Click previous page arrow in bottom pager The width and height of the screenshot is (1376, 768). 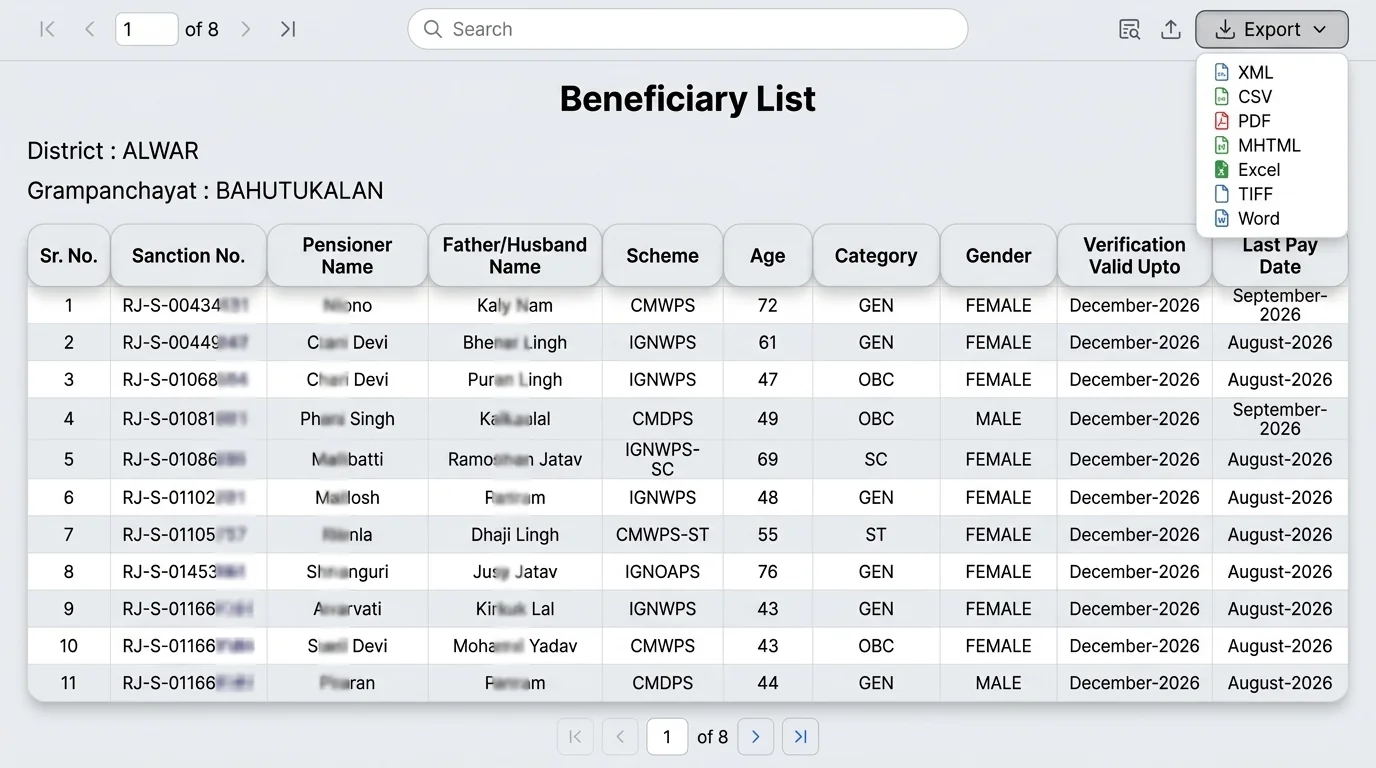tap(620, 737)
